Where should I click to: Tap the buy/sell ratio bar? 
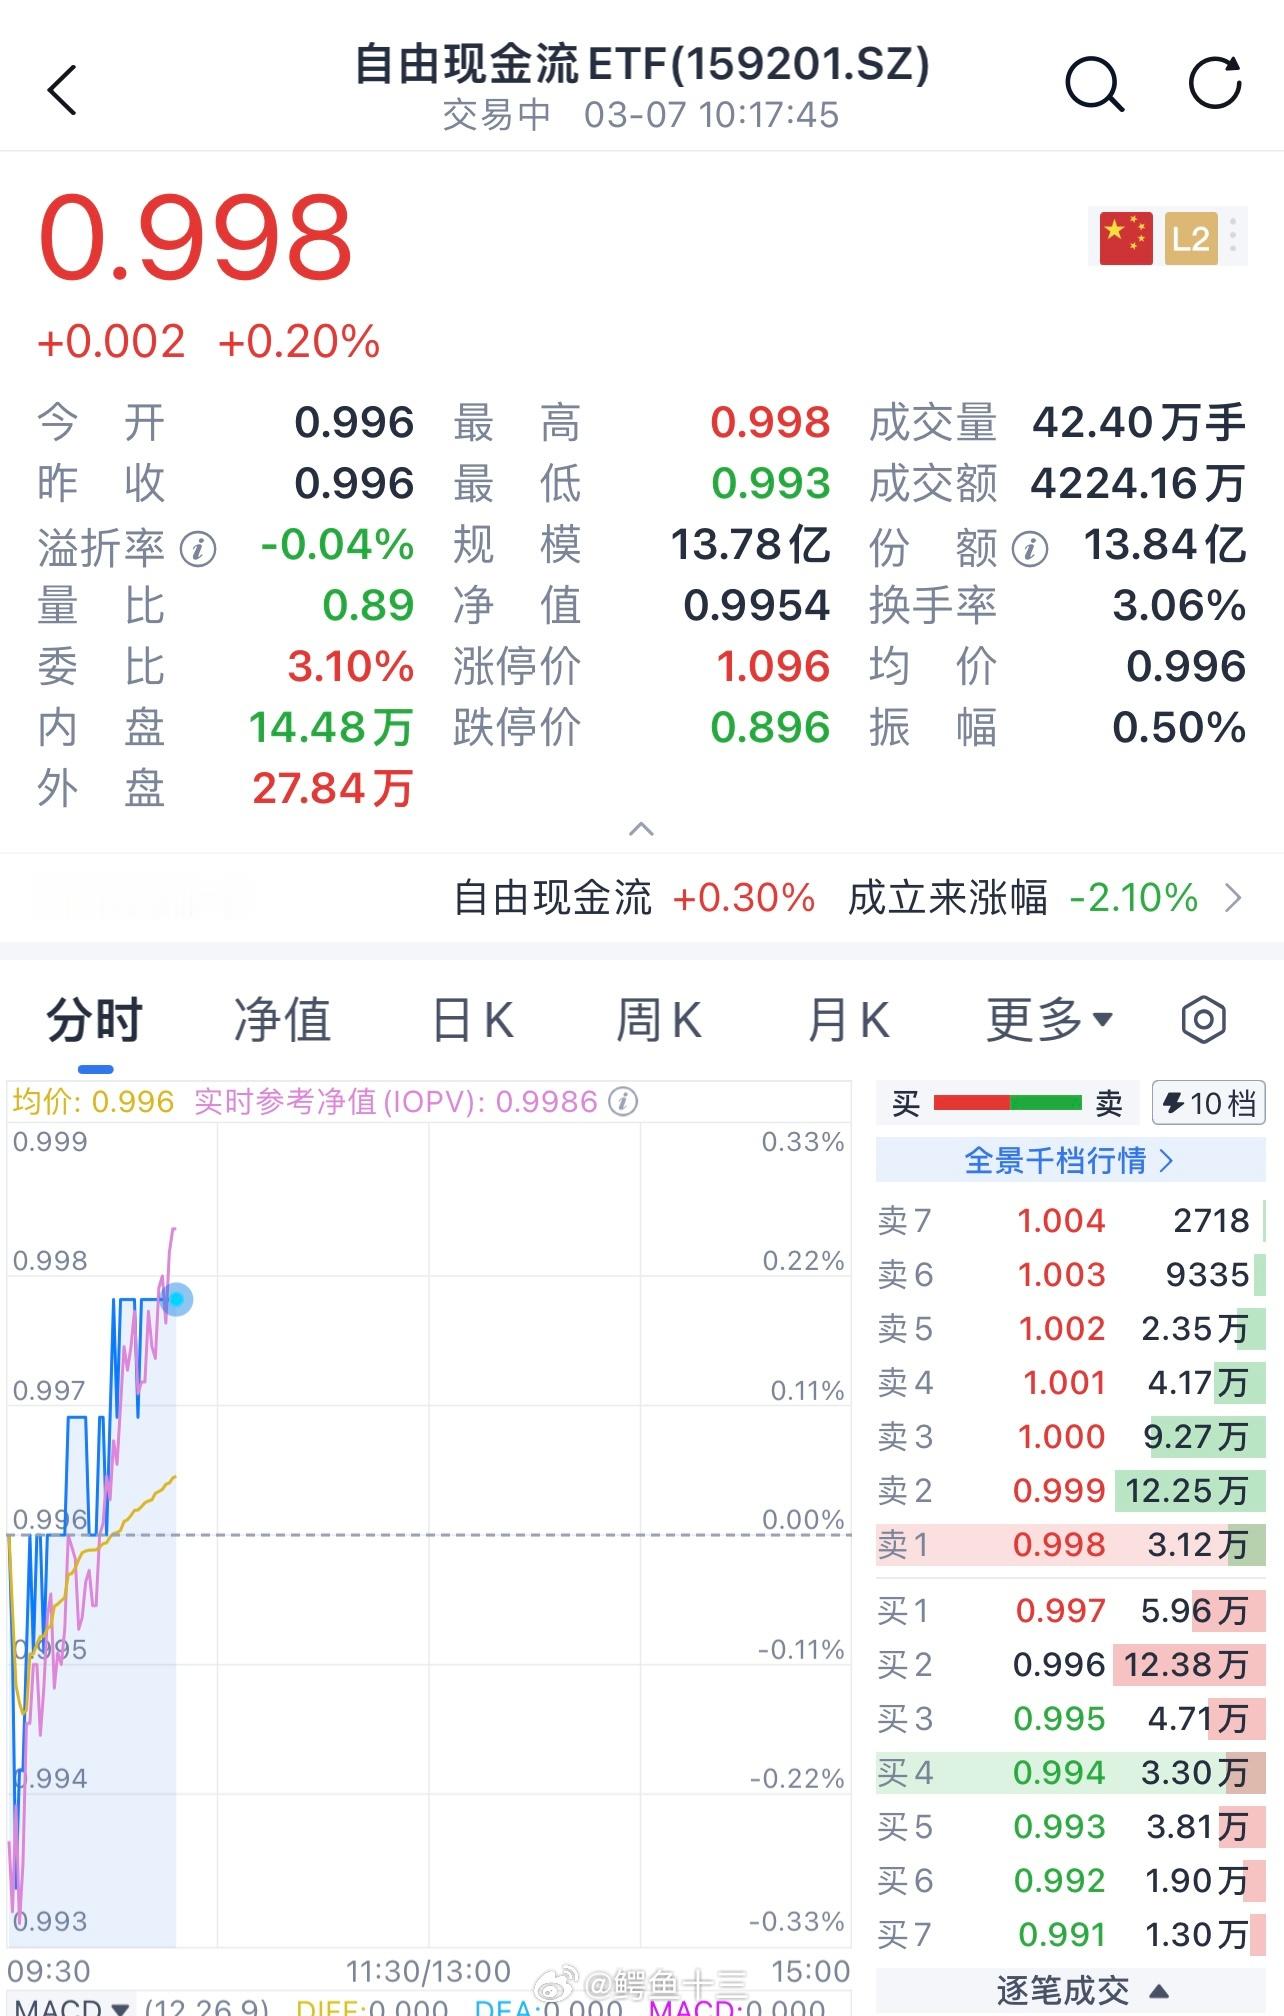[x=1007, y=1103]
